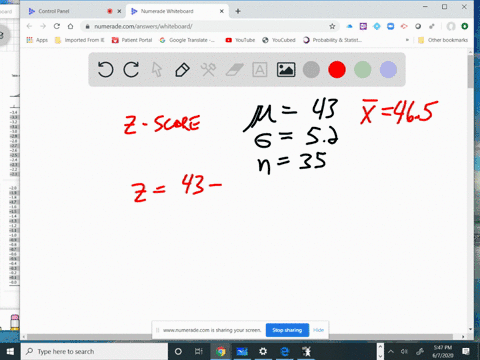The image size is (480, 360).
Task: Click Stop sharing button
Action: point(287,330)
